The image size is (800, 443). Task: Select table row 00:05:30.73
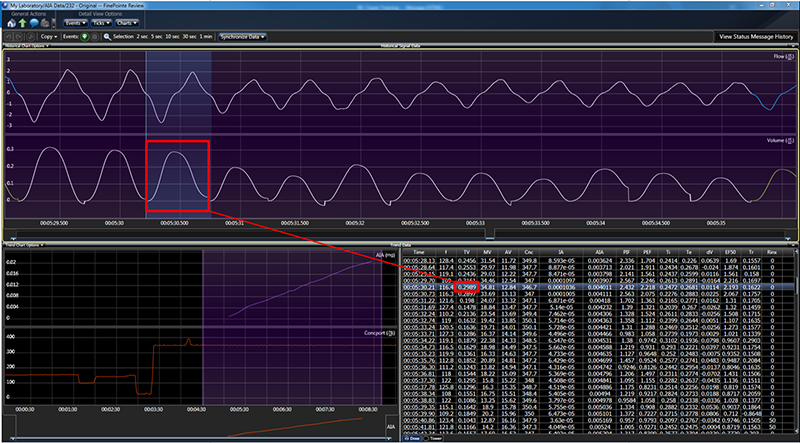pyautogui.click(x=597, y=294)
